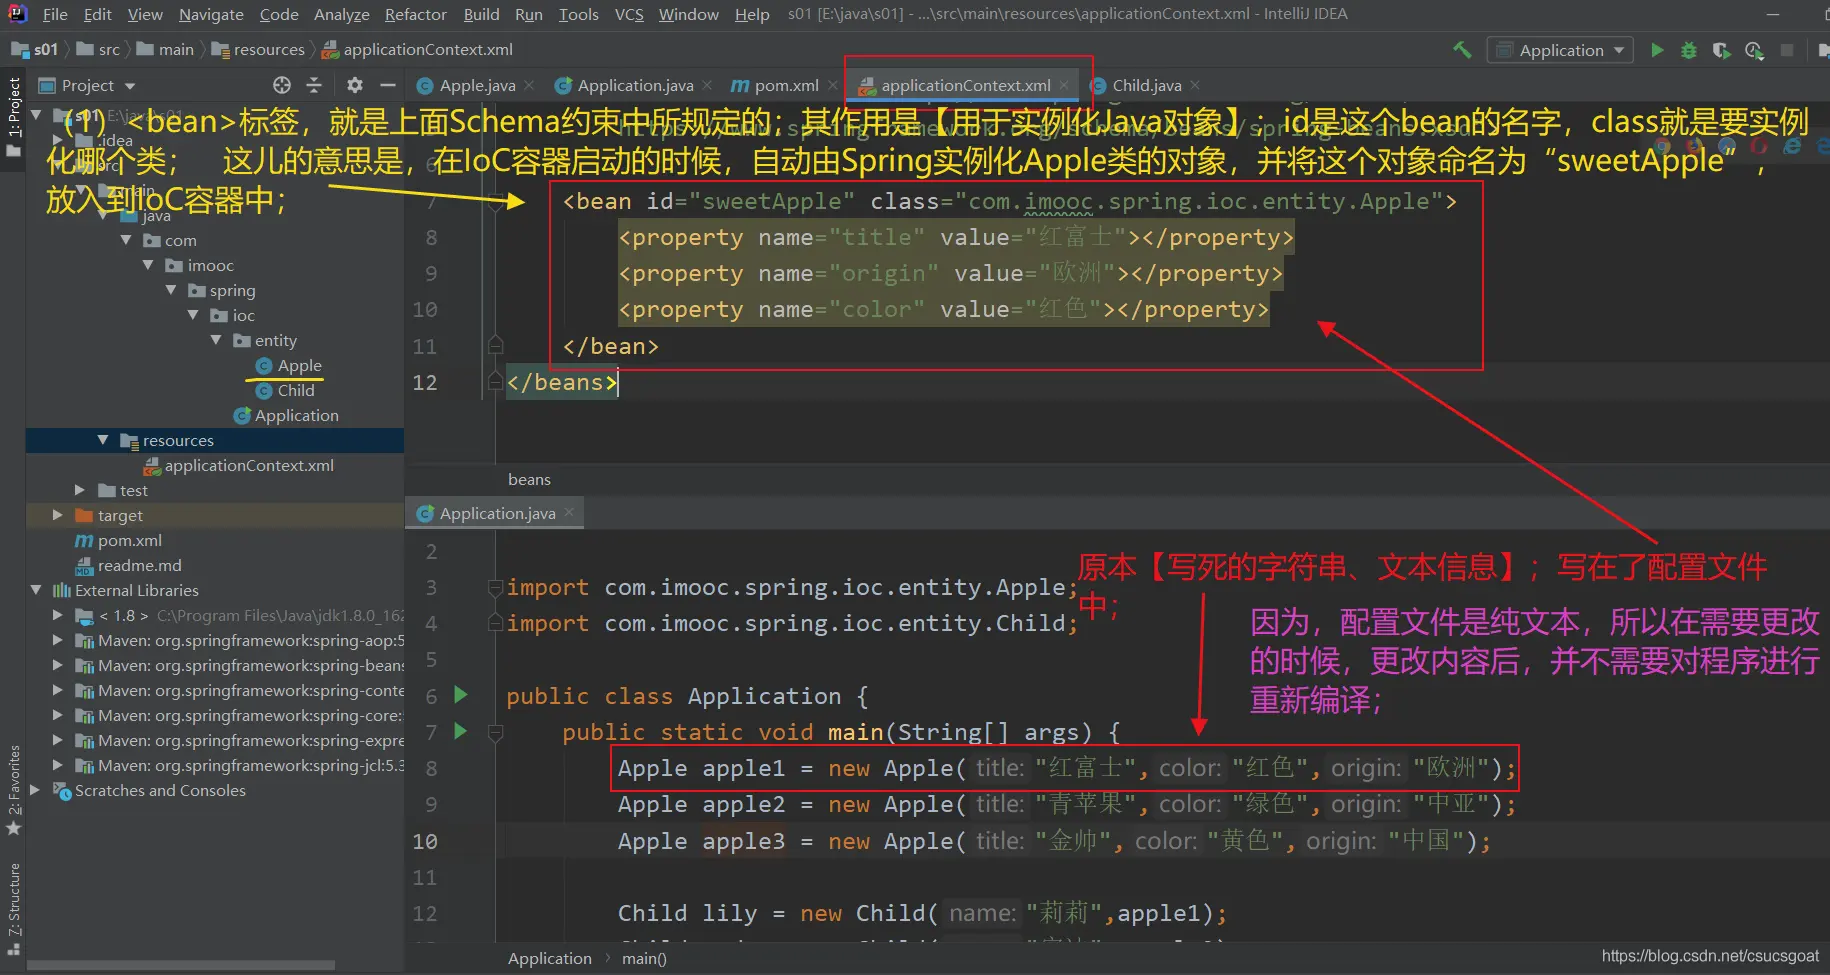
Task: Click the gray stop button in toolbar
Action: [1787, 50]
